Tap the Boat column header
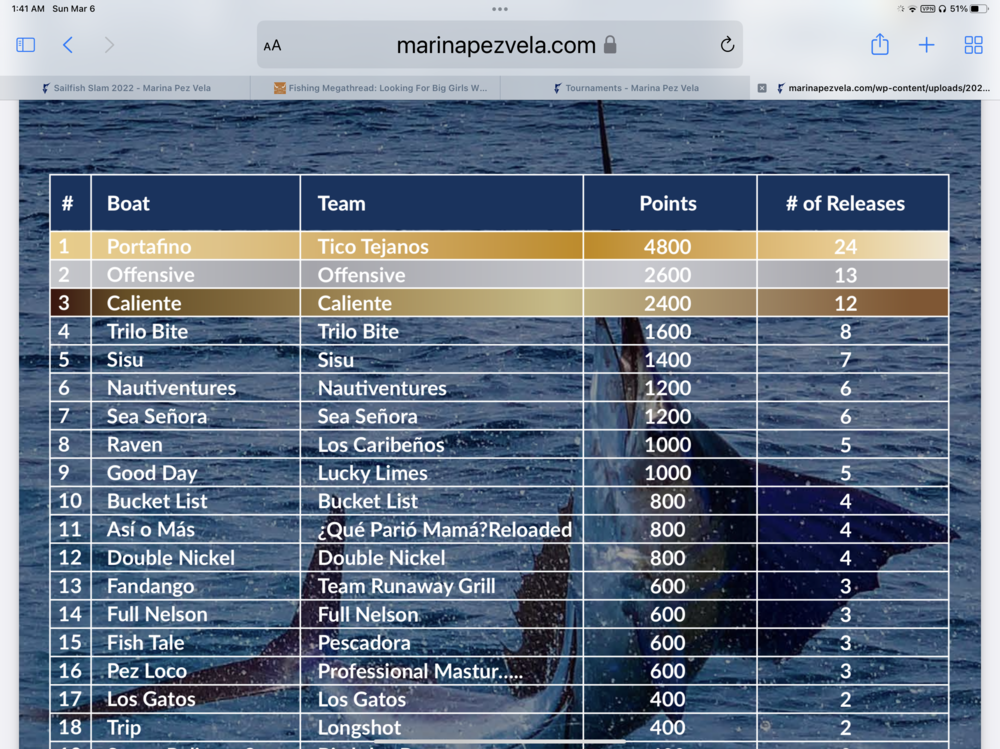 click(129, 204)
